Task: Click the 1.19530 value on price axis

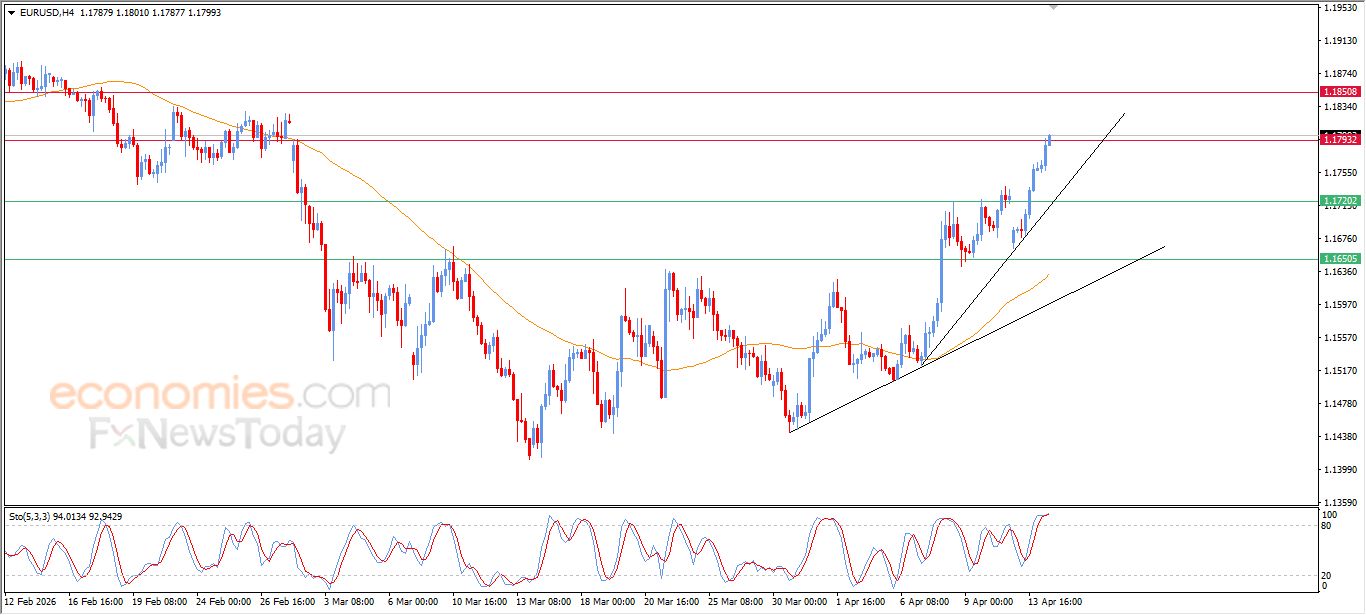Action: pyautogui.click(x=1339, y=8)
